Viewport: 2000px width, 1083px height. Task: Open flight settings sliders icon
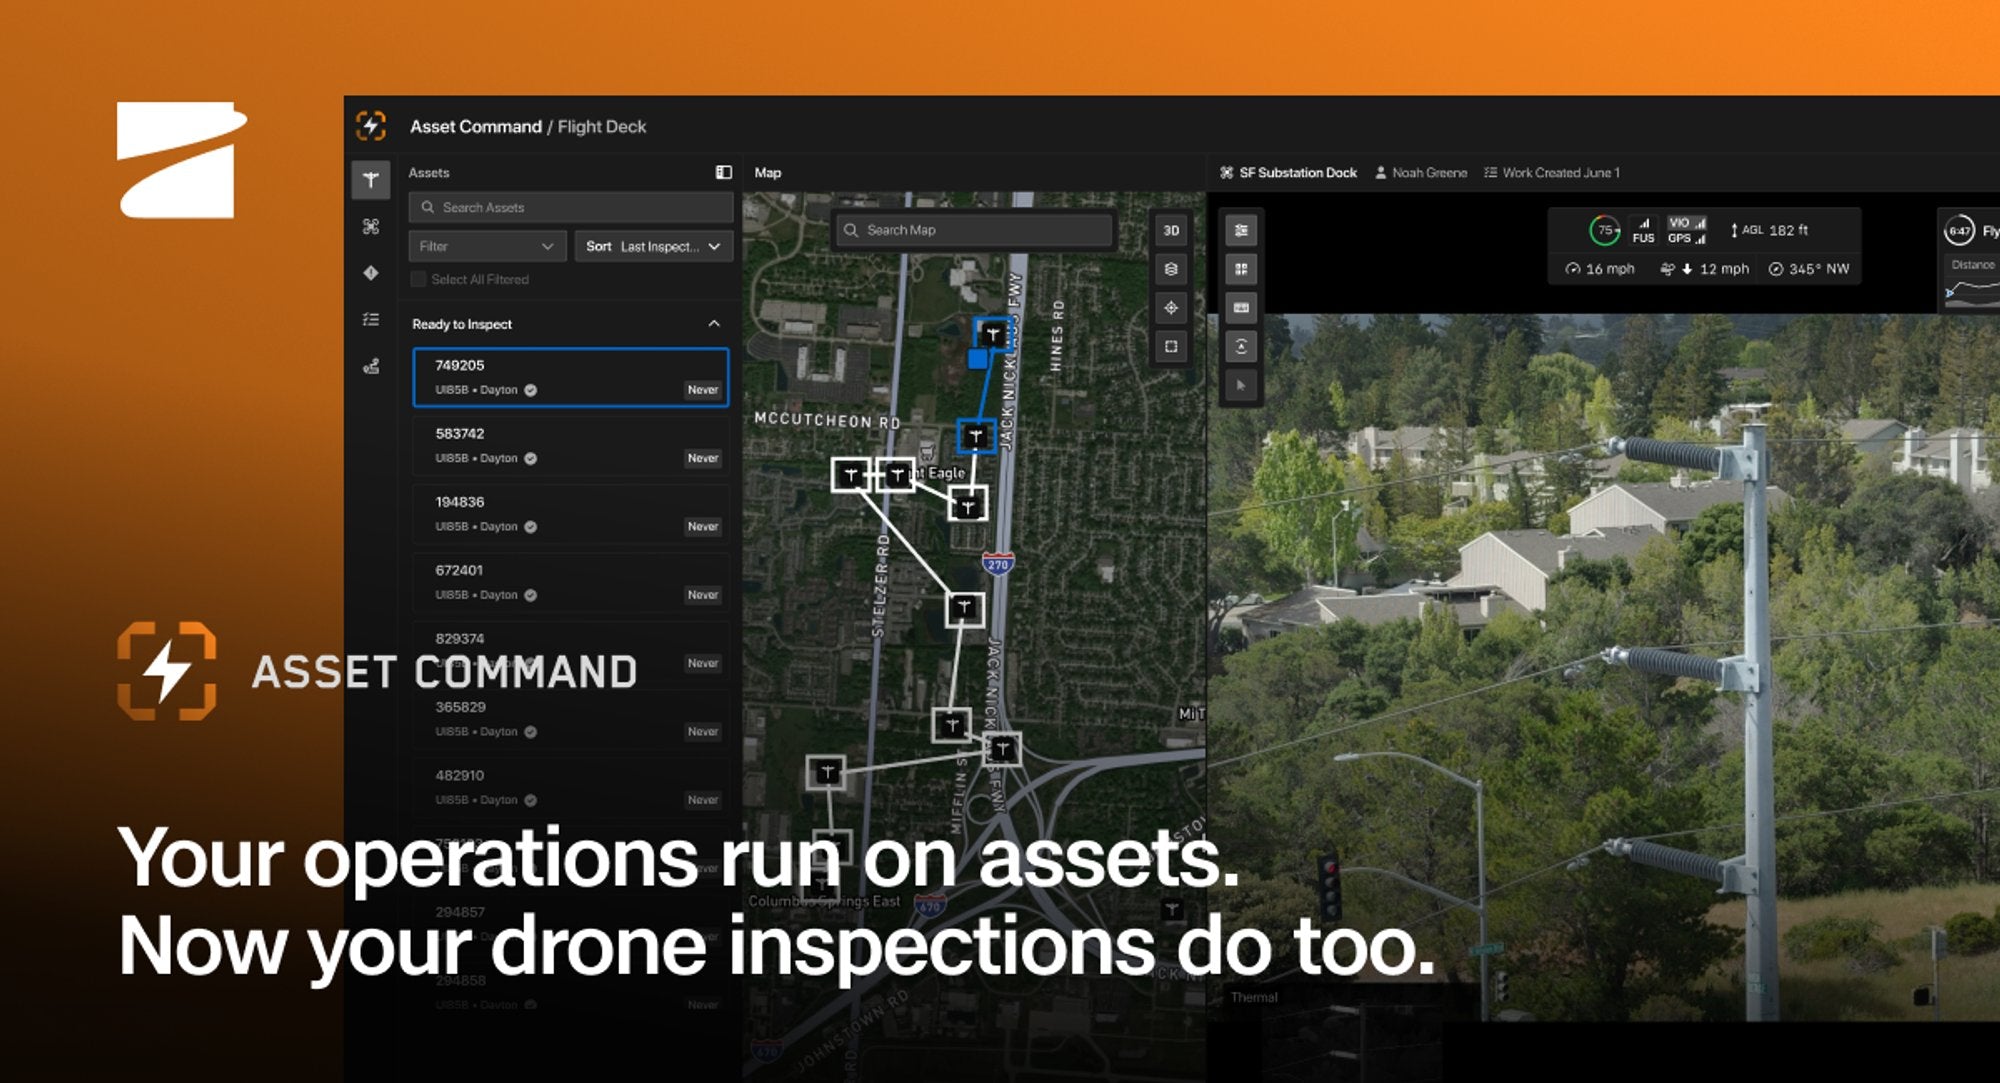pyautogui.click(x=1241, y=230)
